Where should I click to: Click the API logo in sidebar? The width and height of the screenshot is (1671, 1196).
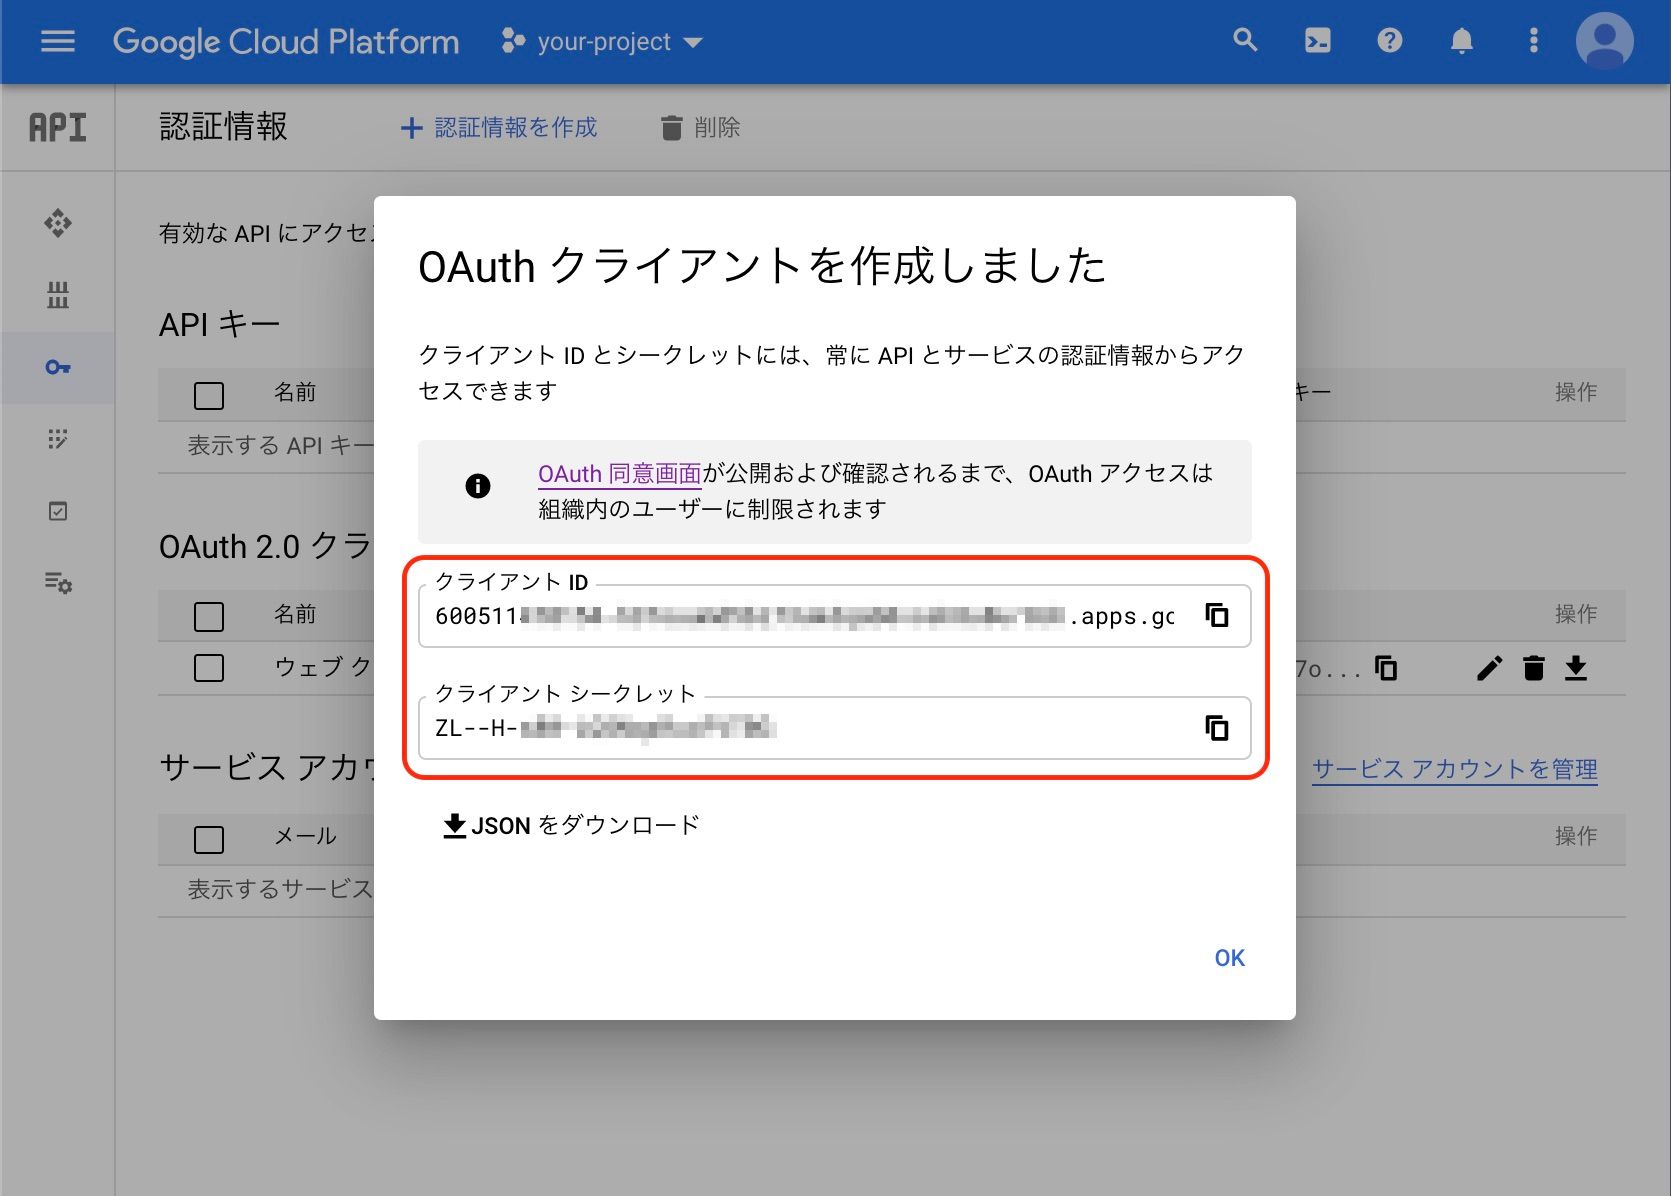pyautogui.click(x=58, y=128)
